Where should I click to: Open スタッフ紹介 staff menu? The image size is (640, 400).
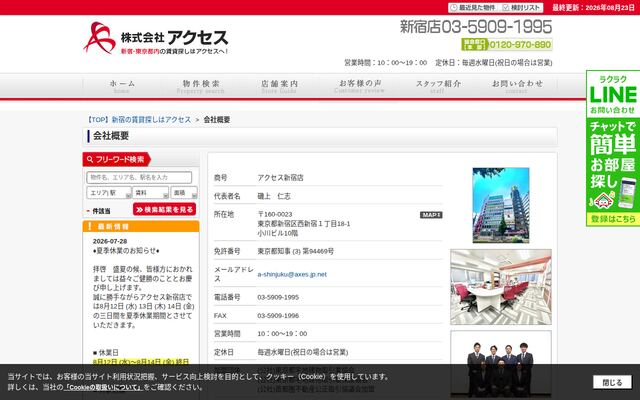point(438,86)
